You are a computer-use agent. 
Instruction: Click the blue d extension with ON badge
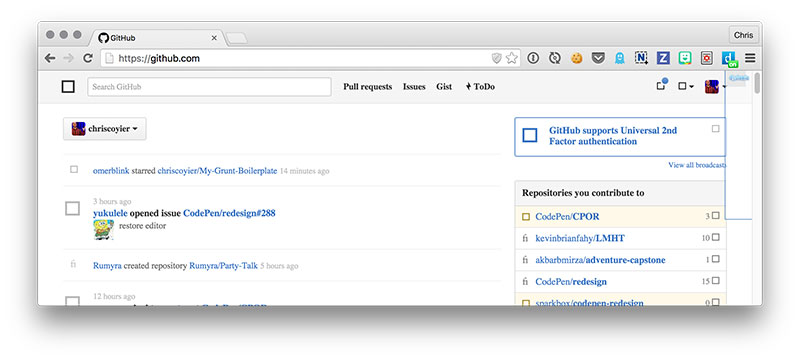coord(730,60)
